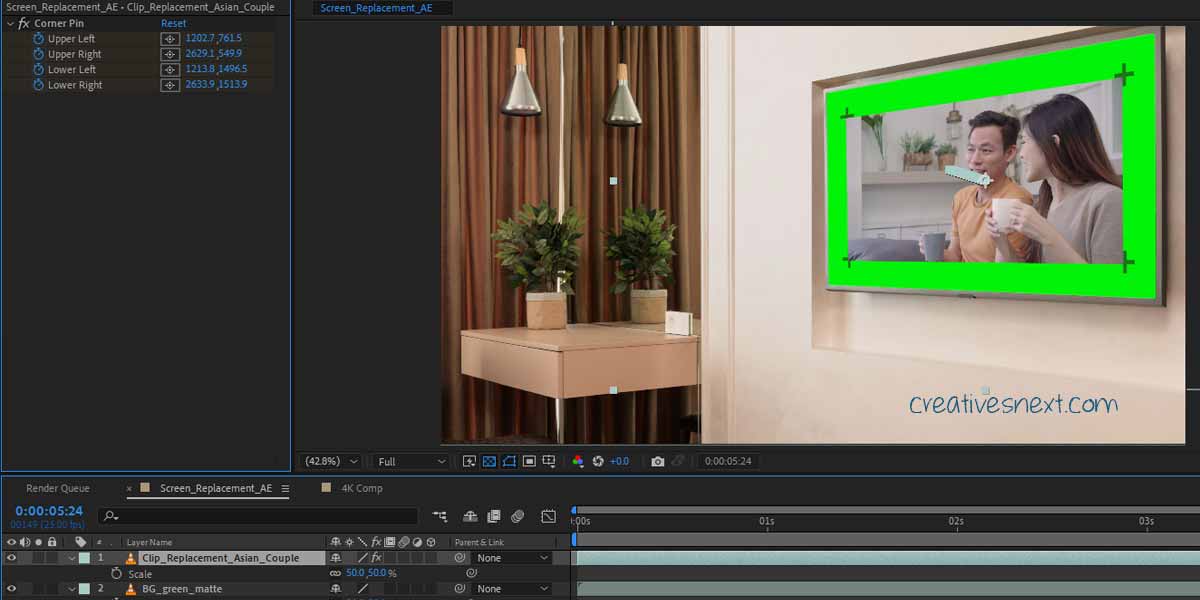
Task: Toggle the Scale constrain proportions link
Action: coord(335,574)
